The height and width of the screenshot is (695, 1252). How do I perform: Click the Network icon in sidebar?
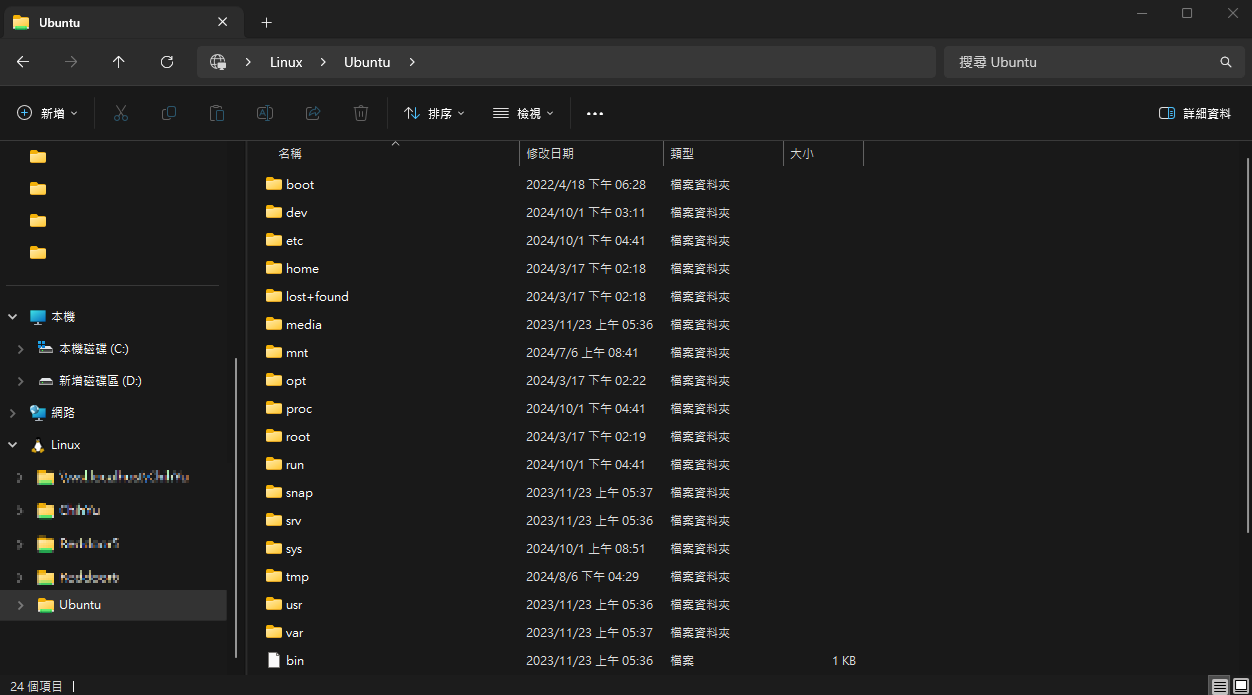38,413
